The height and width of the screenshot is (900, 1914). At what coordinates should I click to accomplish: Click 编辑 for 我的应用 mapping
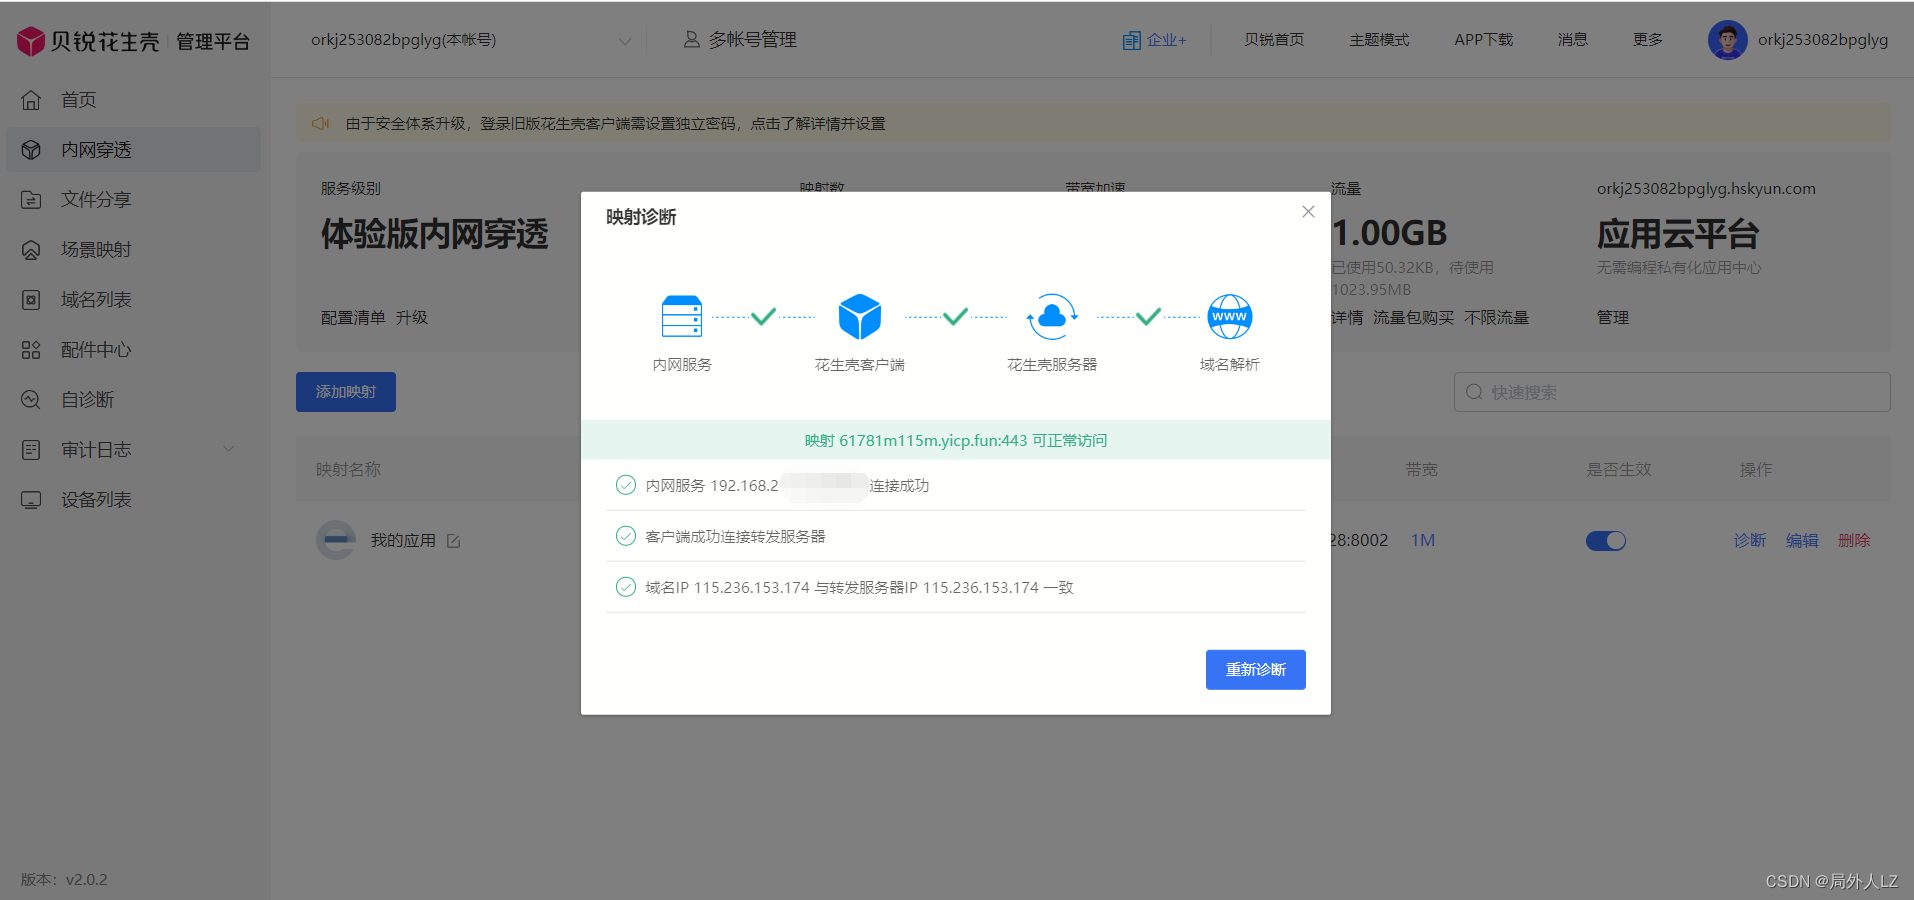1802,540
